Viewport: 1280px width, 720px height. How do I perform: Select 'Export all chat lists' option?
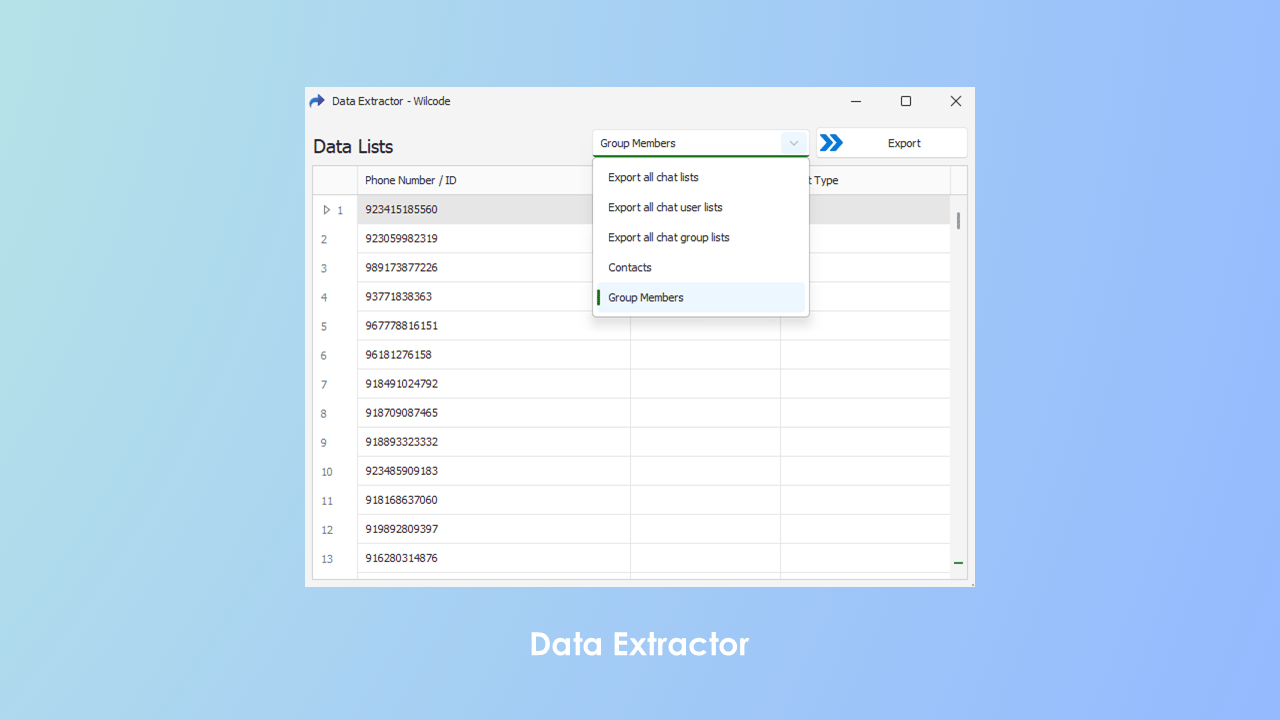pos(653,178)
